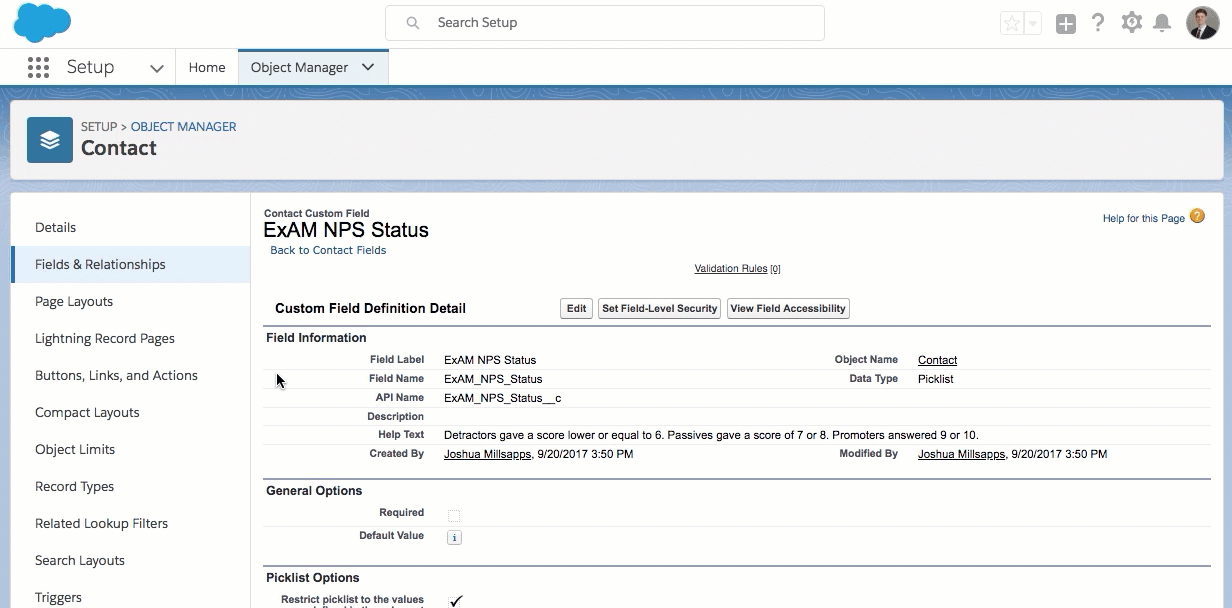Open the App Launcher grid icon

38,67
